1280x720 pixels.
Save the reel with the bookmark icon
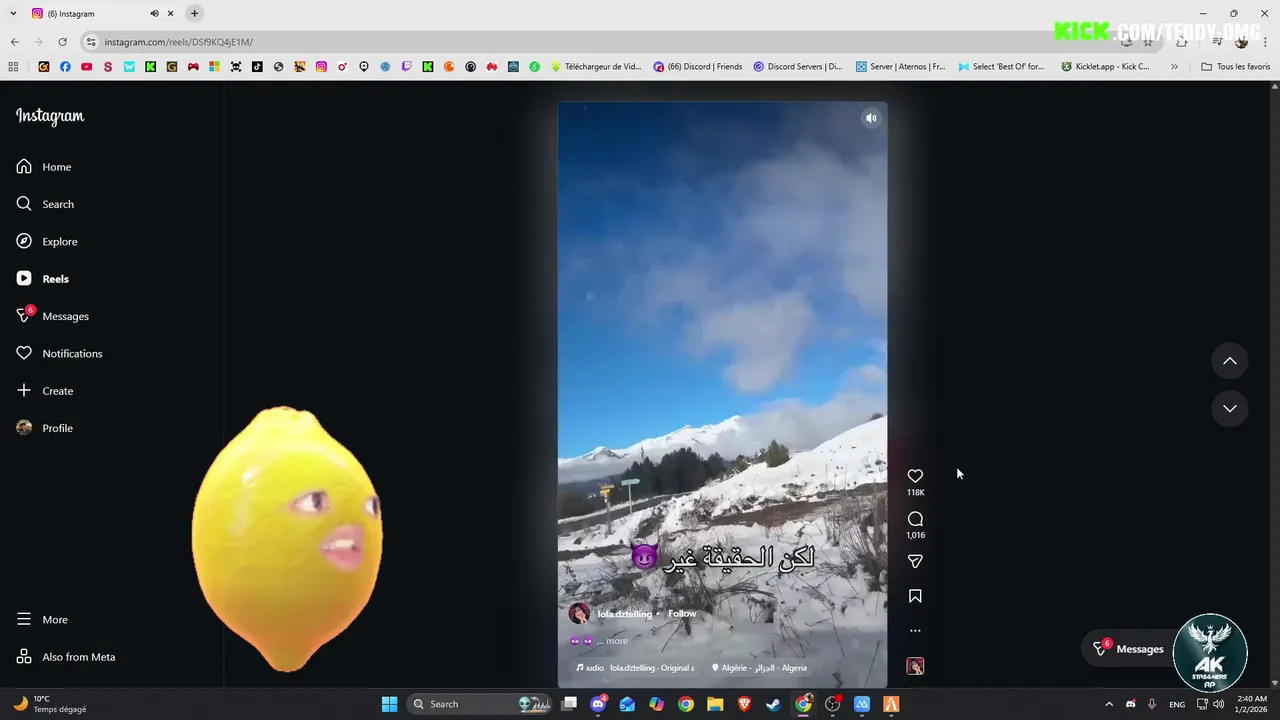[x=915, y=596]
